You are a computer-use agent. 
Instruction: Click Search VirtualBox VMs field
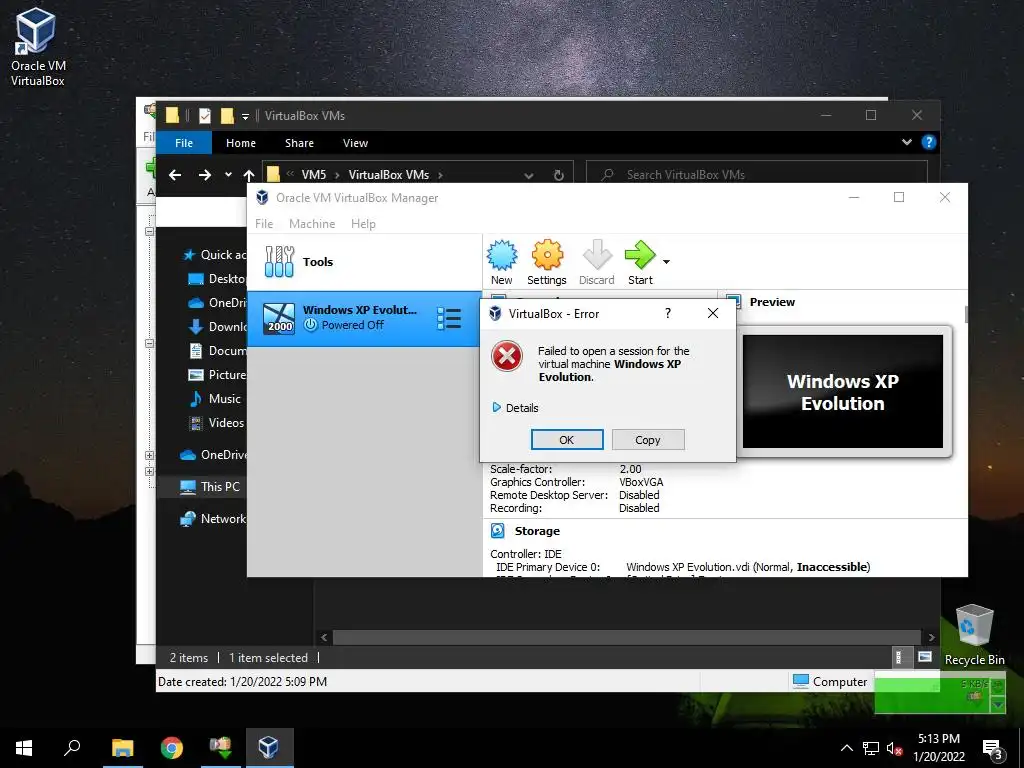pyautogui.click(x=756, y=174)
